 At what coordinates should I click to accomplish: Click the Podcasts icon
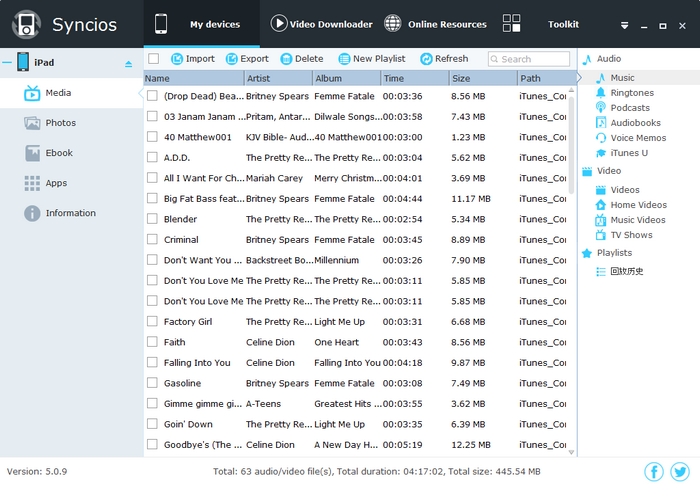[x=601, y=108]
